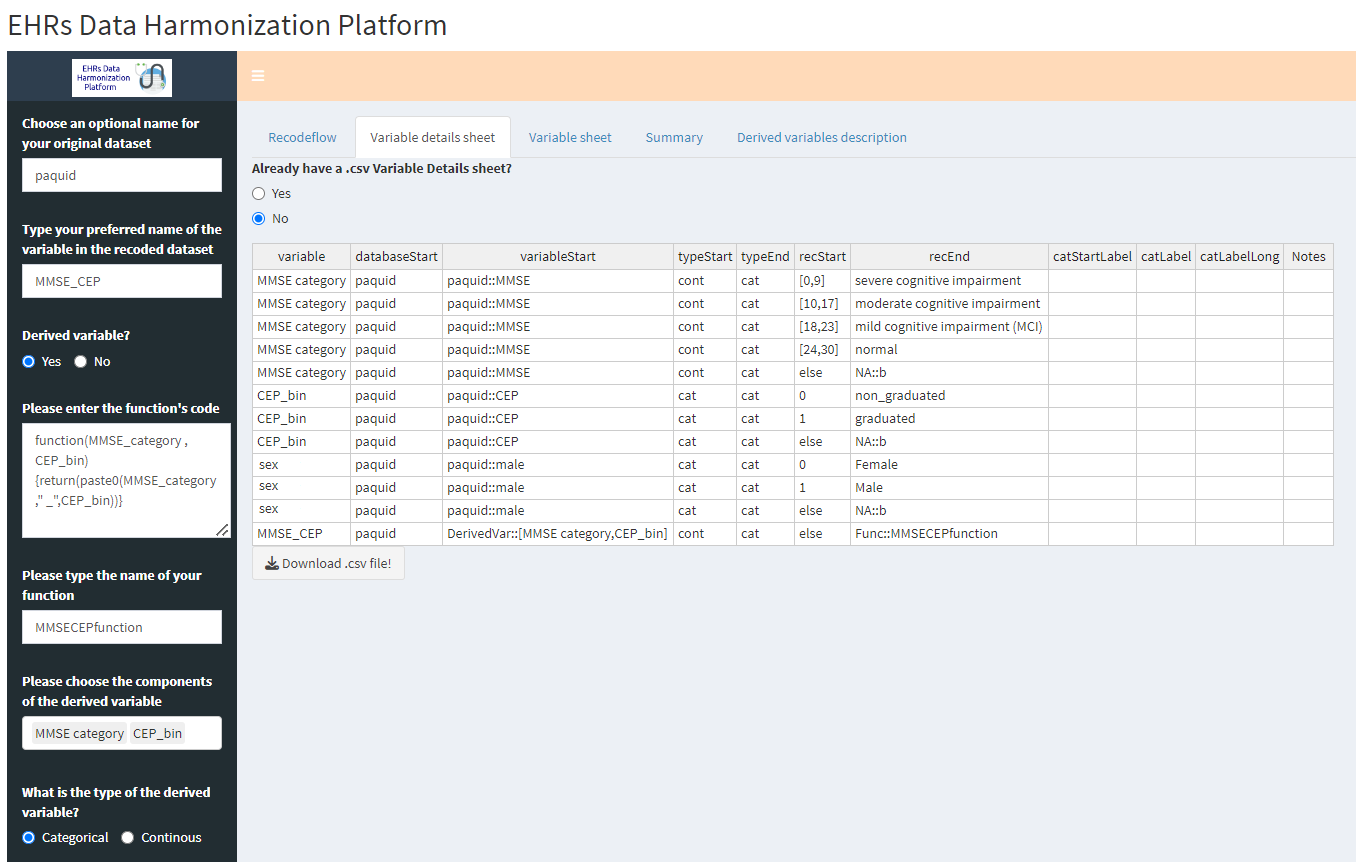This screenshot has width=1356, height=862.
Task: Select the CEP_bin component tag
Action: coord(158,733)
